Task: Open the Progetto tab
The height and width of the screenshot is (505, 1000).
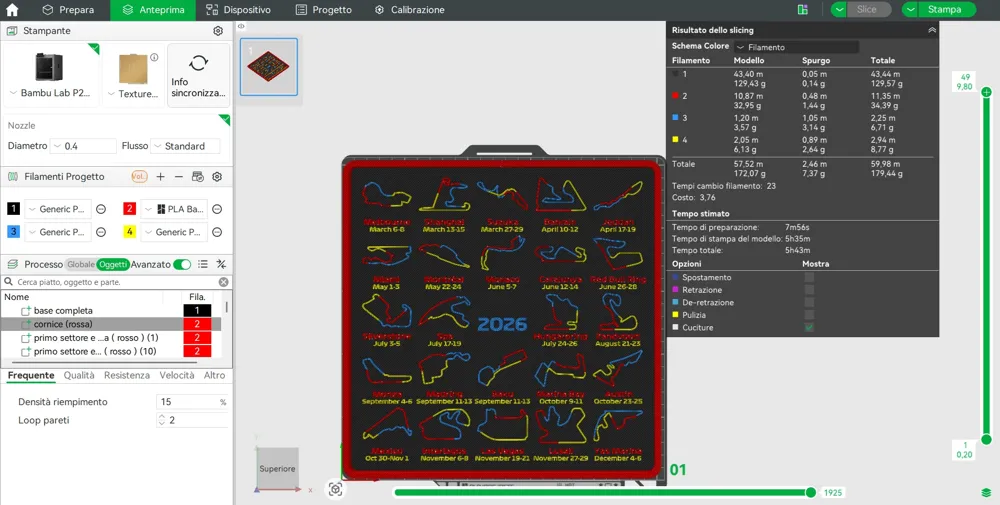Action: coord(324,10)
